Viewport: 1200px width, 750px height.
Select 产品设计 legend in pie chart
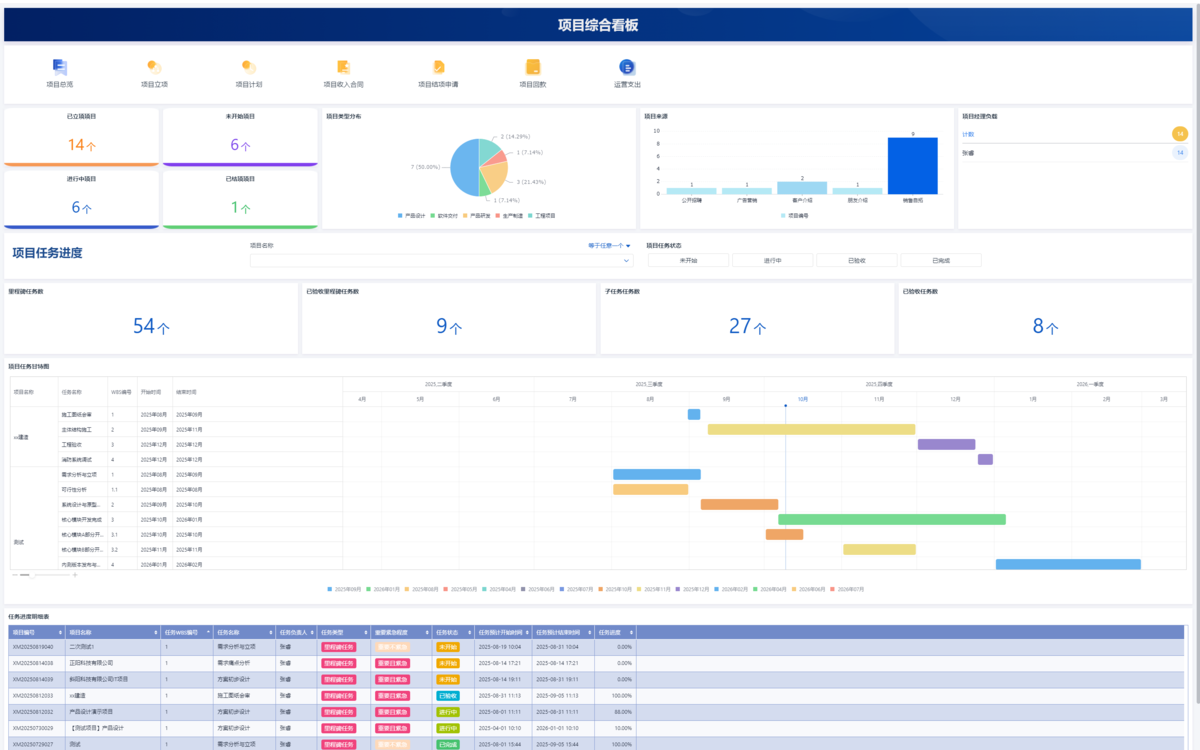click(x=411, y=215)
